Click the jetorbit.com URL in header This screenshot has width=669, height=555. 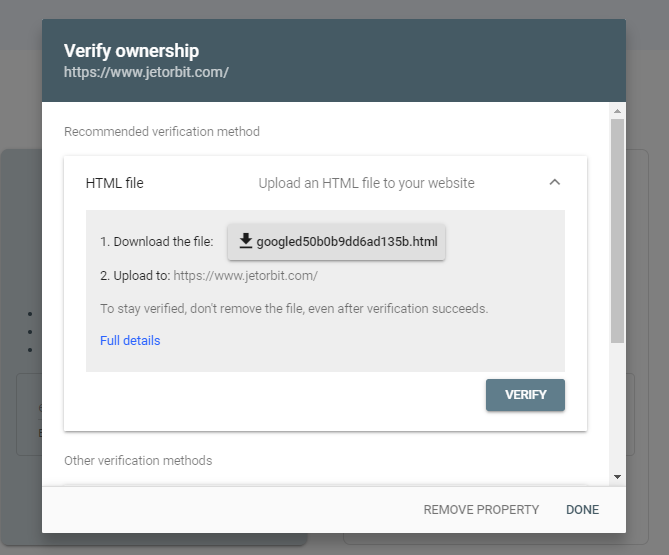[x=146, y=72]
